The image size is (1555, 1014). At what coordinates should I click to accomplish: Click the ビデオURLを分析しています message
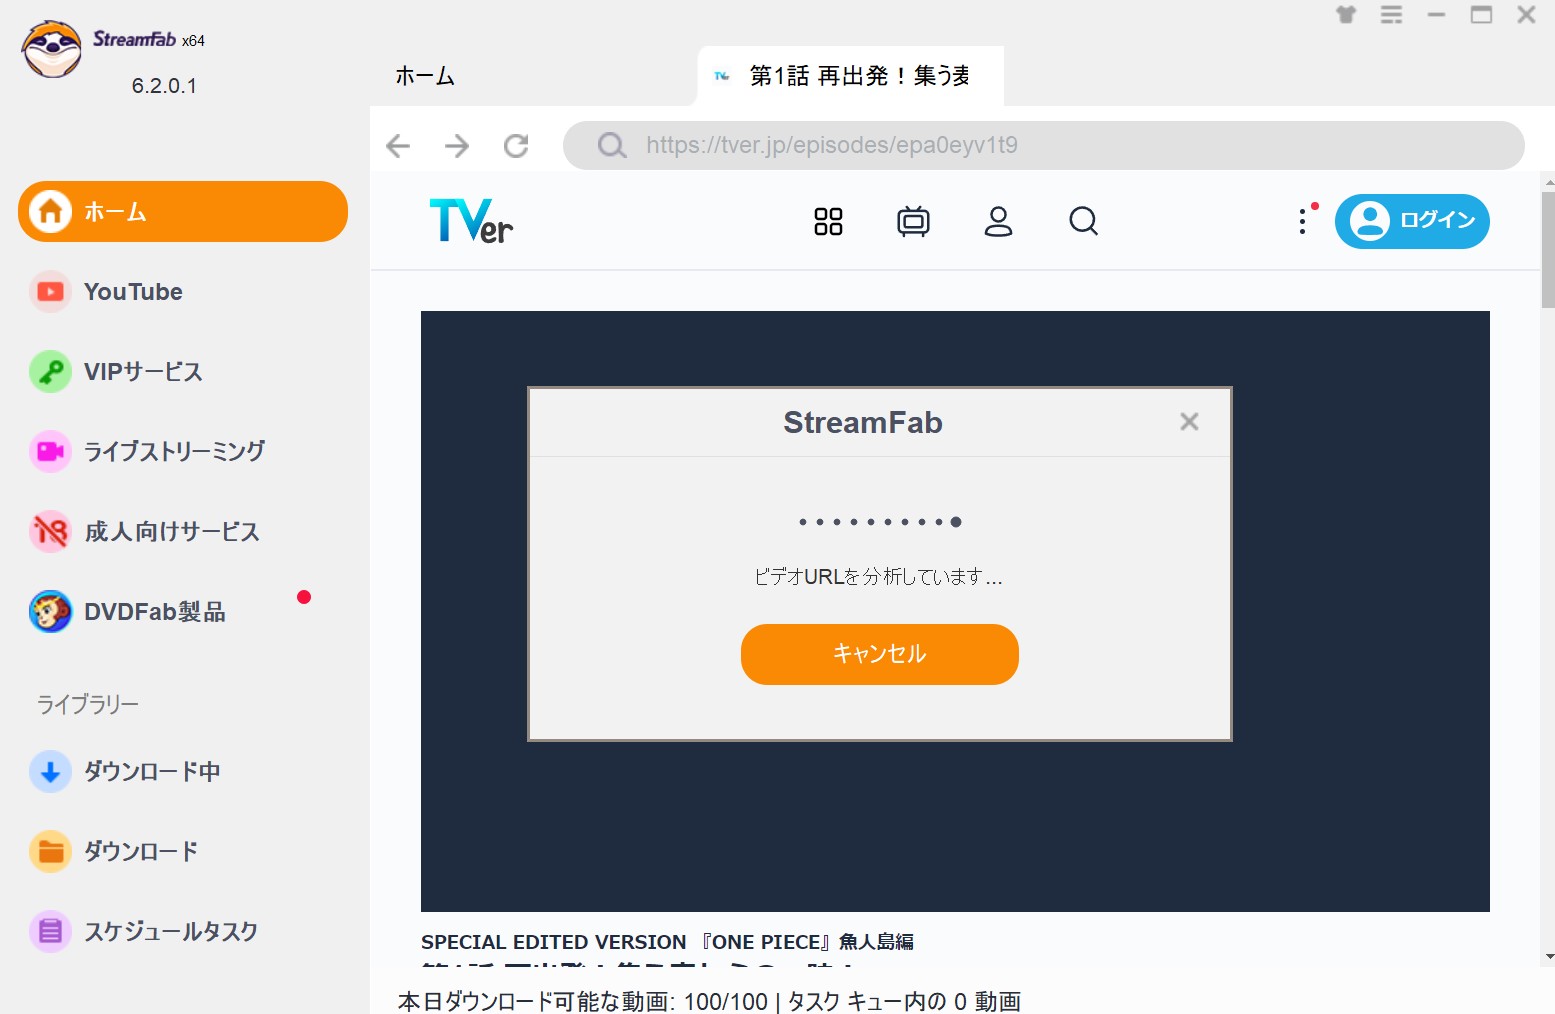coord(878,577)
